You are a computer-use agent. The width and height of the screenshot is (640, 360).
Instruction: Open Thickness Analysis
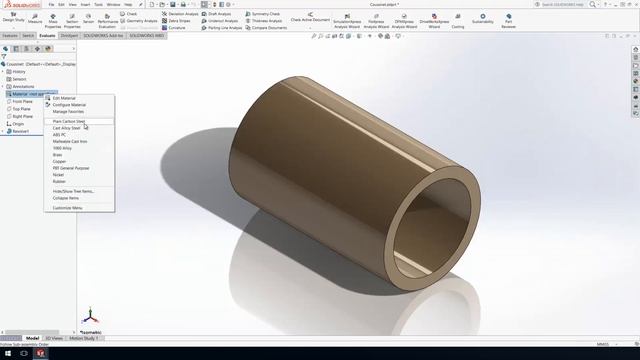point(264,21)
